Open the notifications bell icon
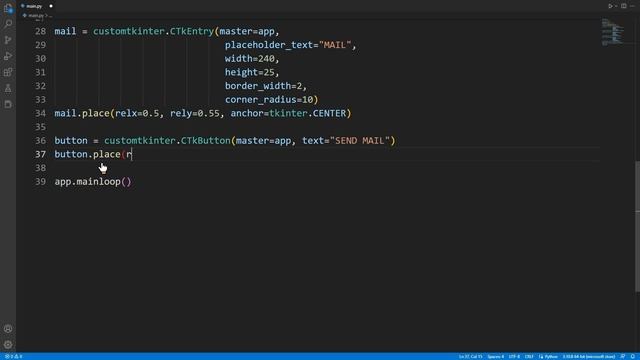Viewport: 640px width, 360px height. (x=633, y=356)
